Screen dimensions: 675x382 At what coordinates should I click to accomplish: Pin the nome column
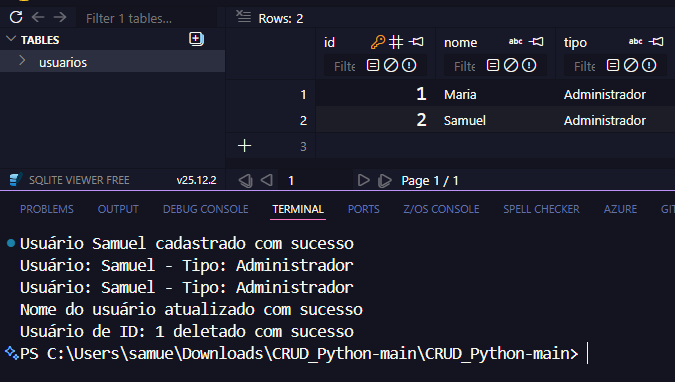tap(536, 42)
